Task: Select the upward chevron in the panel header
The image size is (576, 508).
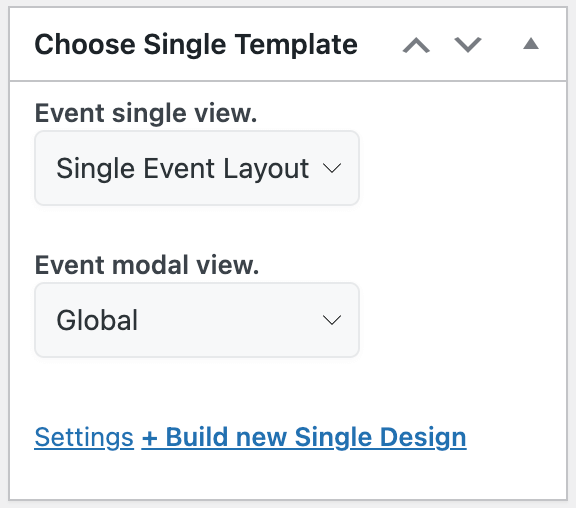Action: click(x=416, y=45)
